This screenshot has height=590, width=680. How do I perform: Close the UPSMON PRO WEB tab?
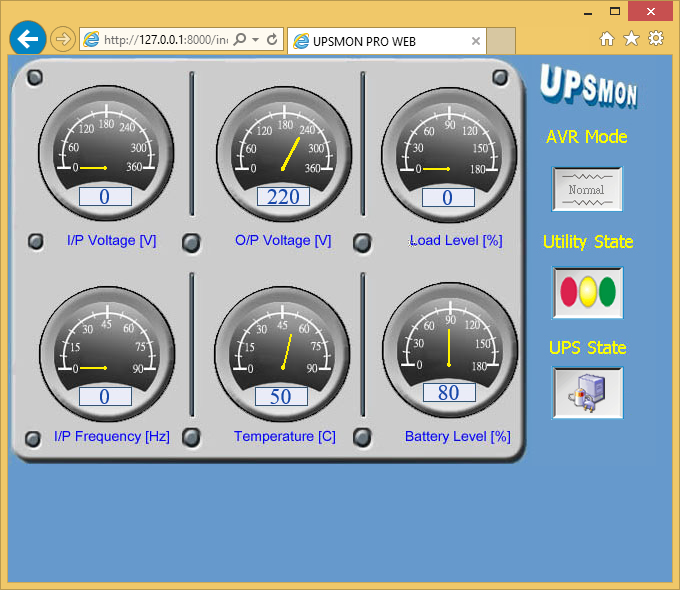tap(476, 41)
